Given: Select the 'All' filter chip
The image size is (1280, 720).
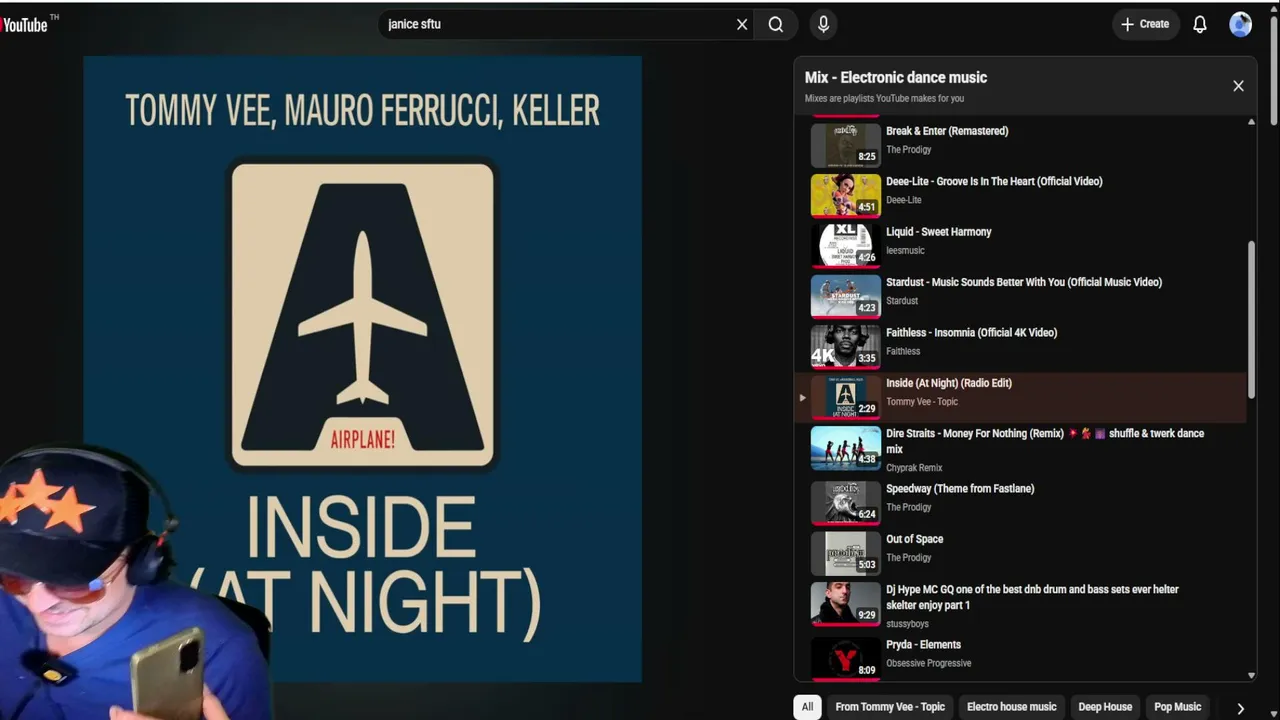Looking at the screenshot, I should pyautogui.click(x=807, y=707).
